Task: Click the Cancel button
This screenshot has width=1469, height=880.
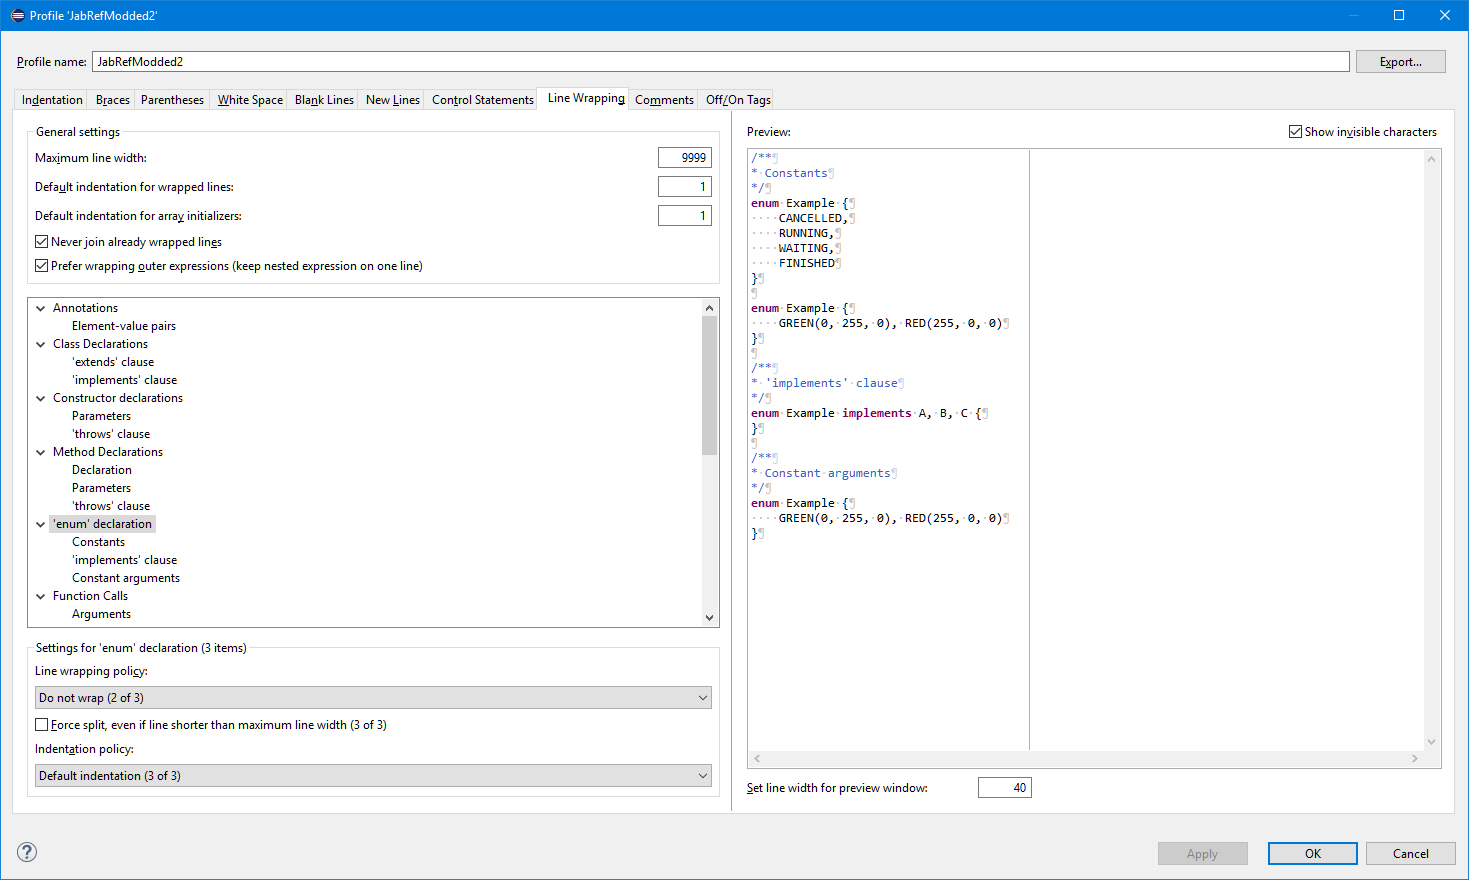Action: (1410, 854)
